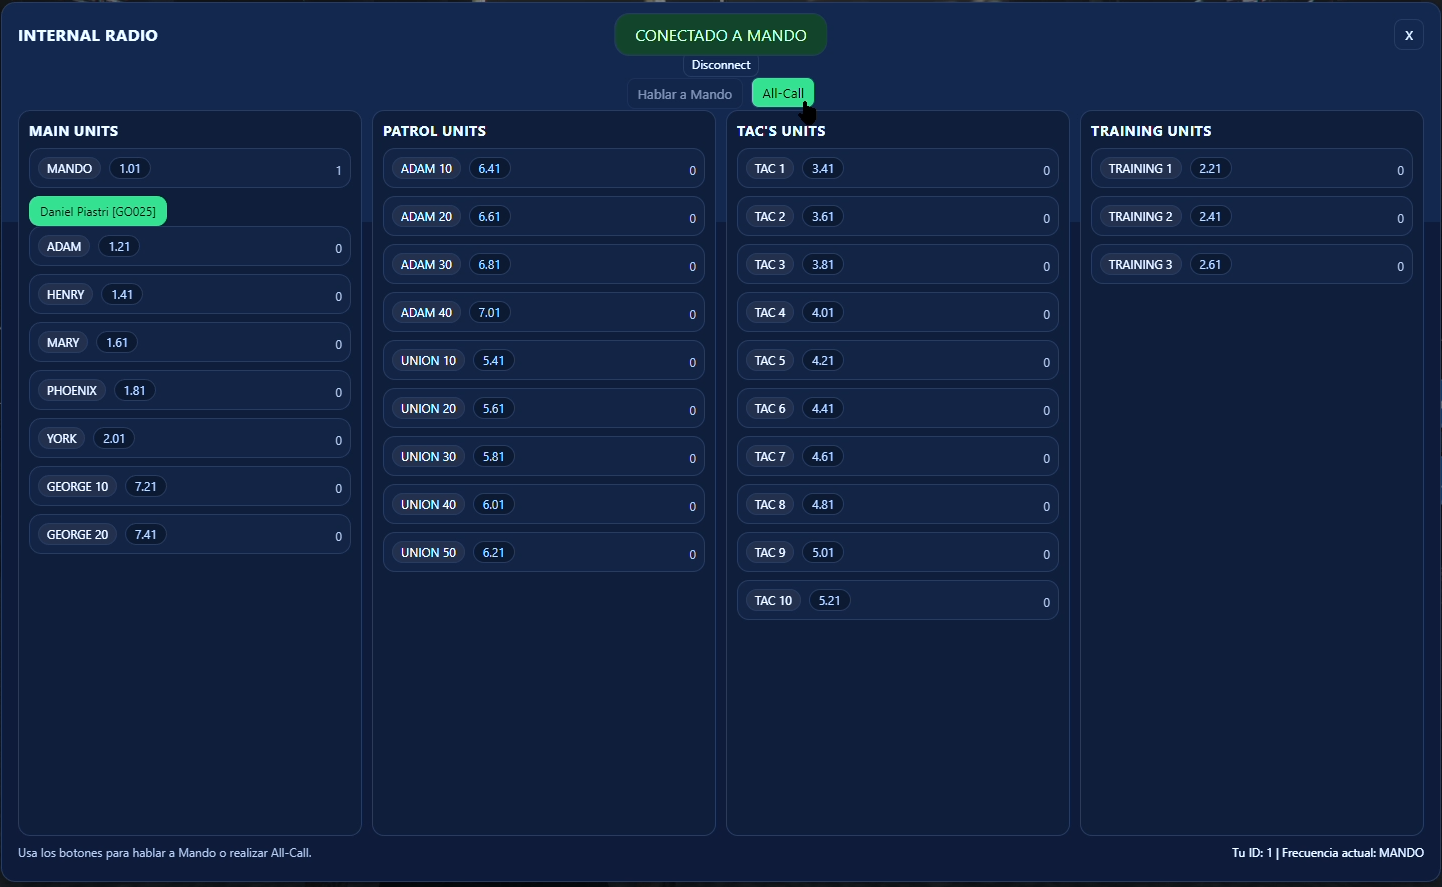Select the TAC 1 channel

coord(898,169)
